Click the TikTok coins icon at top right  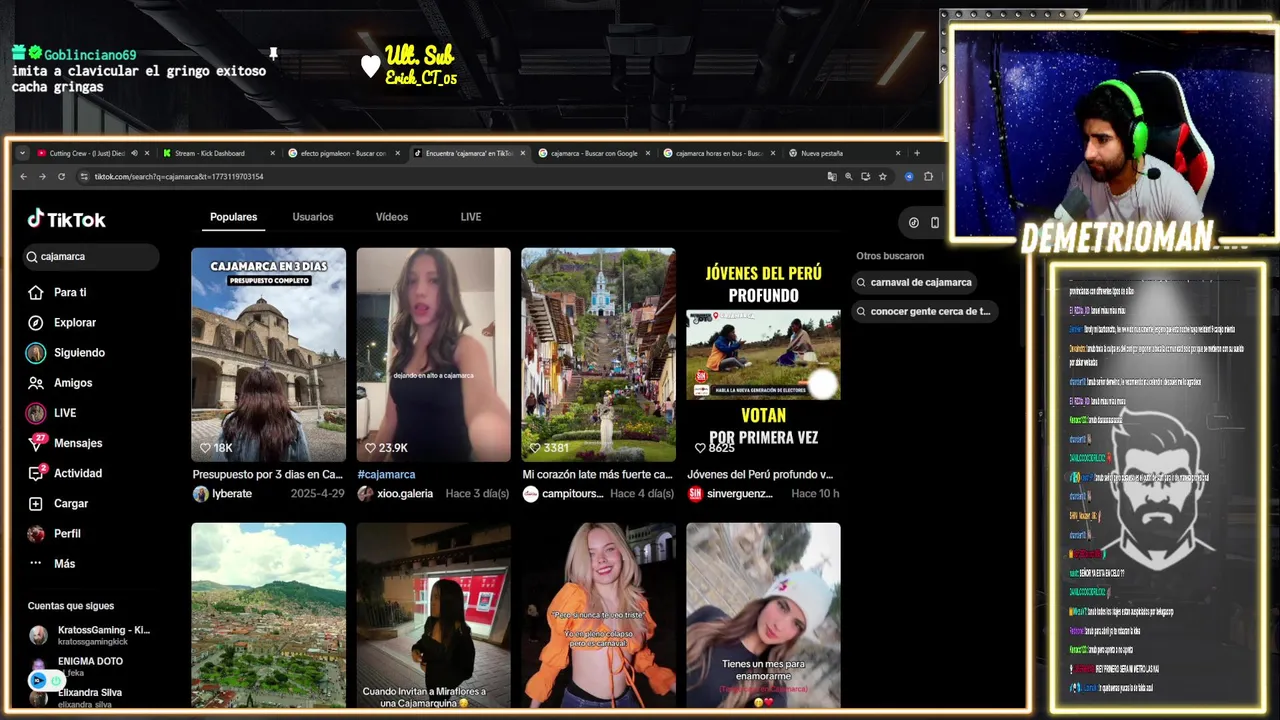click(x=913, y=222)
